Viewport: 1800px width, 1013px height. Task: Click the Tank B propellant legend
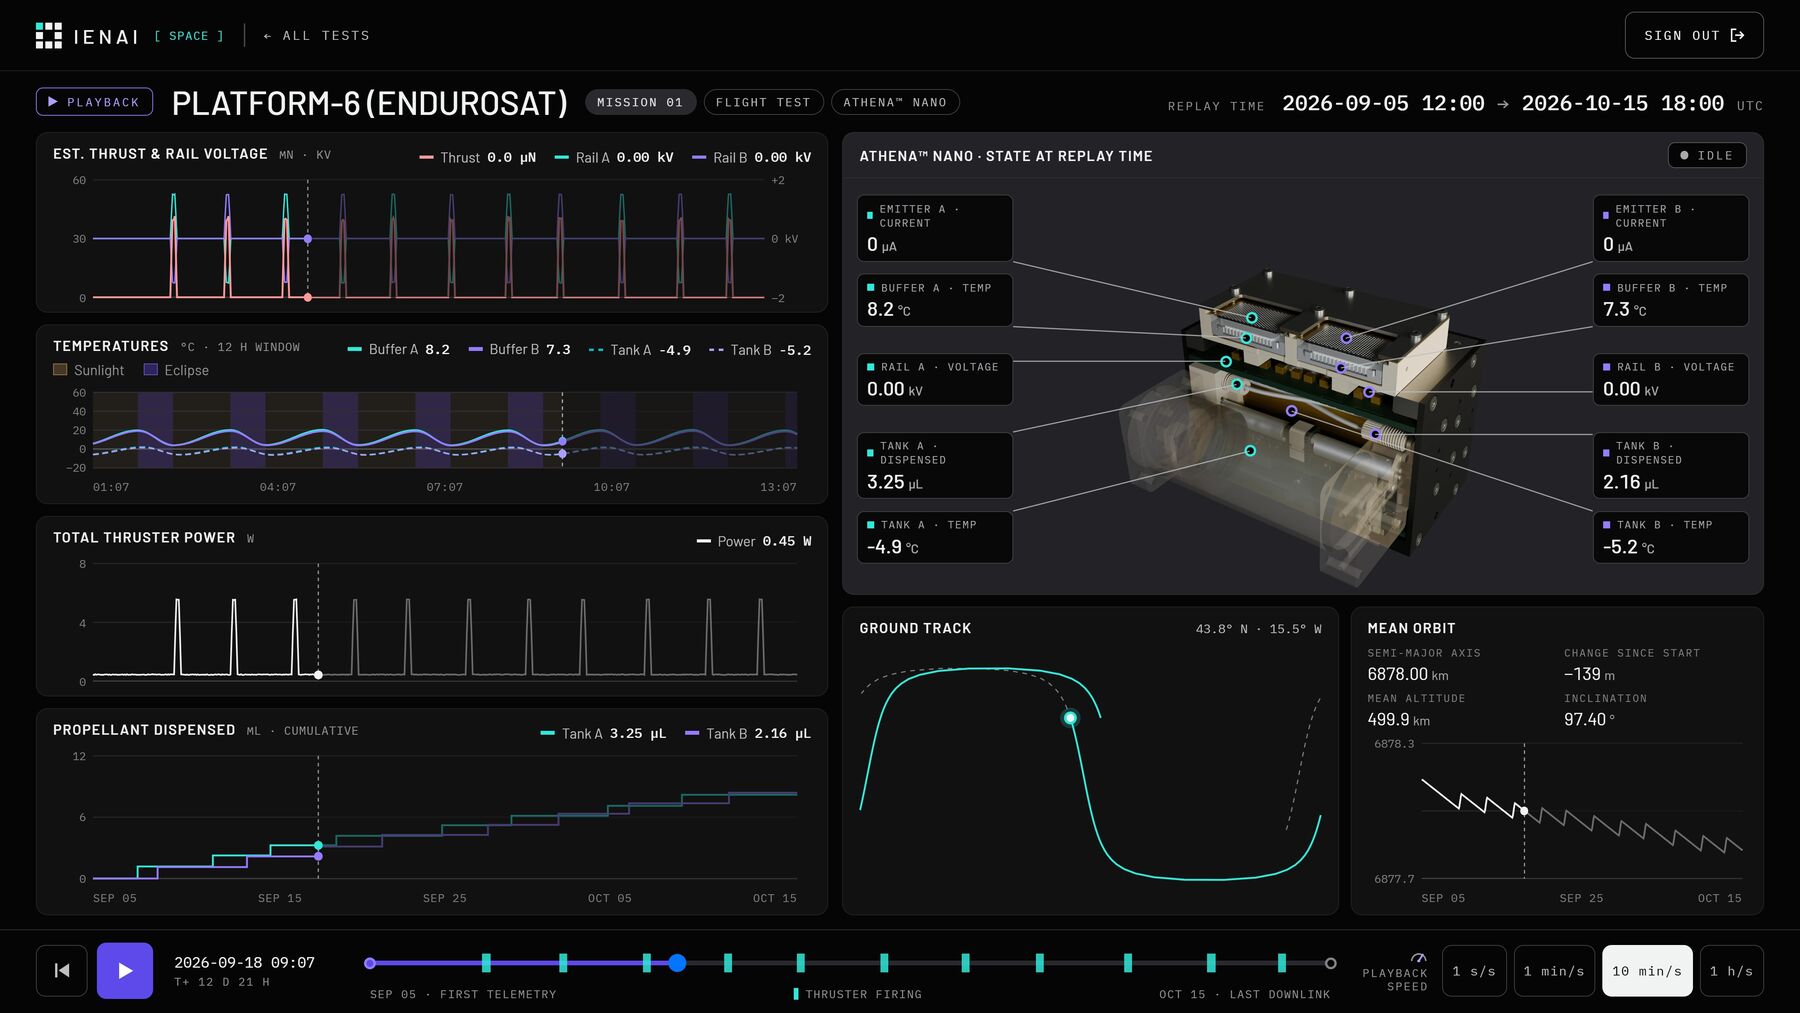(748, 734)
